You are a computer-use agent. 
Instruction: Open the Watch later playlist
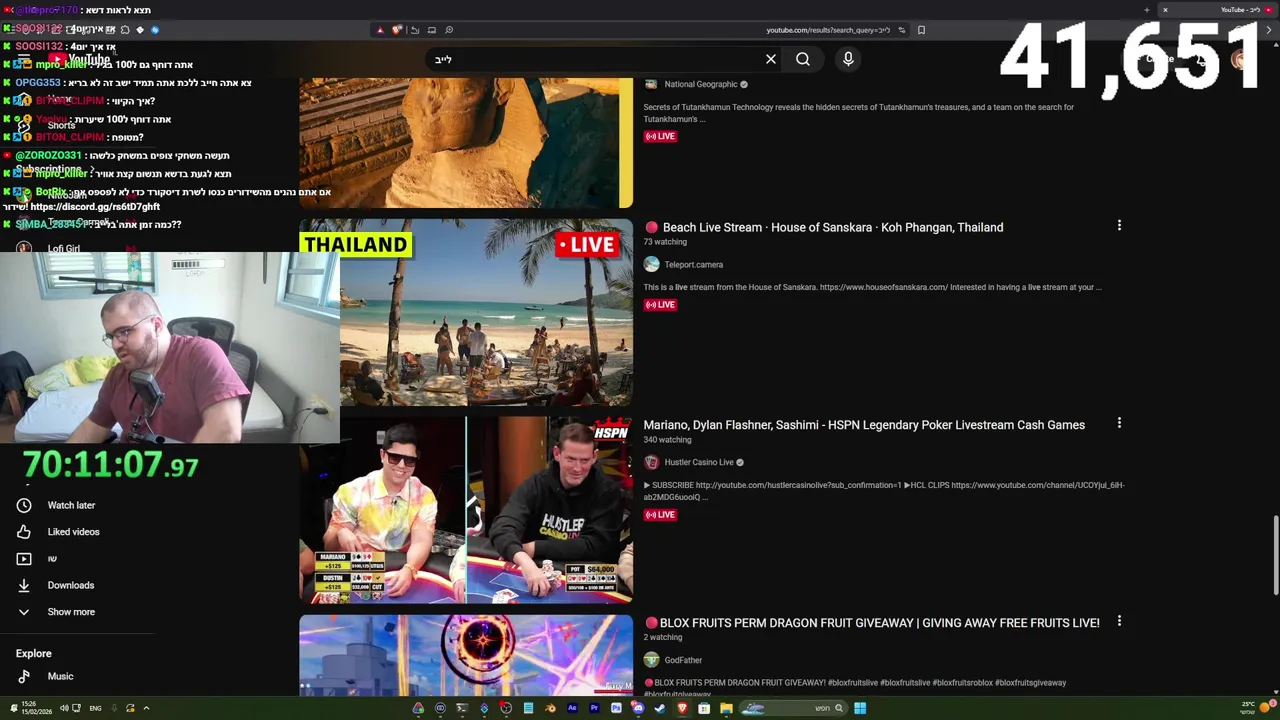71,505
